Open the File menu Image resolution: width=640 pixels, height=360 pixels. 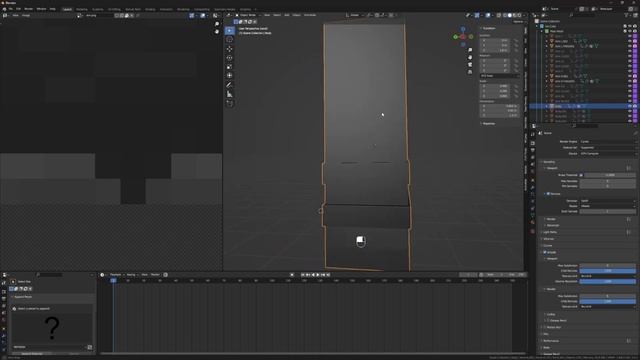[x=11, y=9]
